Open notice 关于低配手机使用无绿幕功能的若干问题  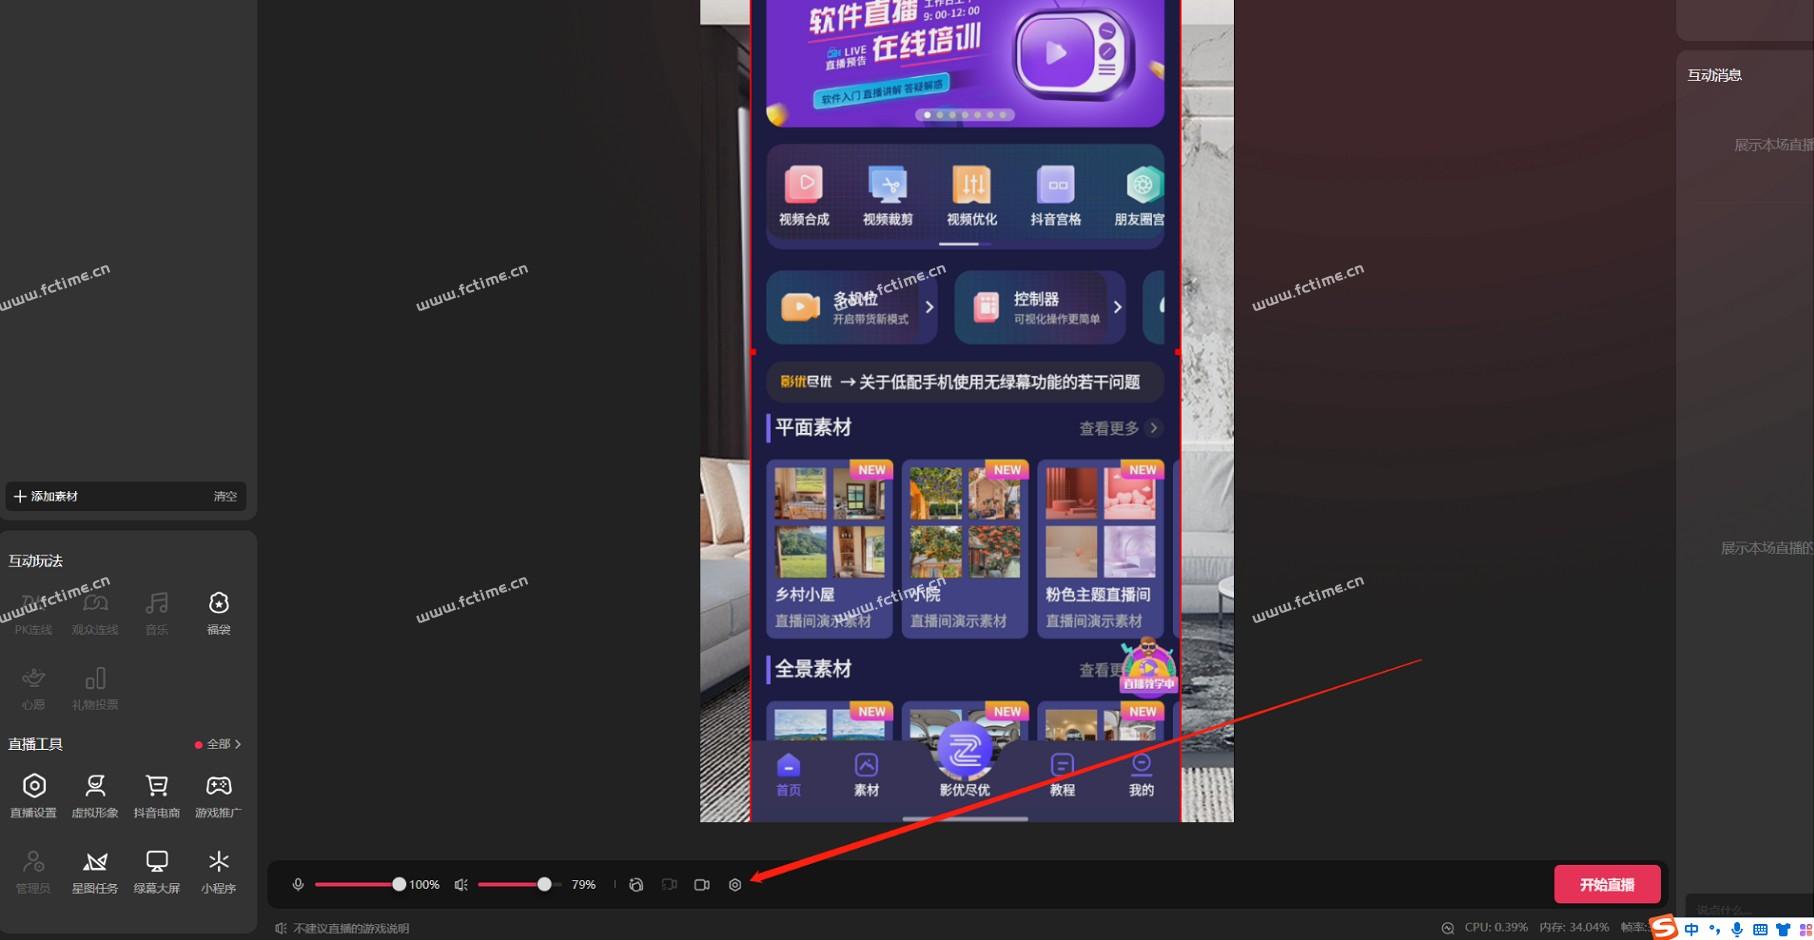[x=966, y=382]
